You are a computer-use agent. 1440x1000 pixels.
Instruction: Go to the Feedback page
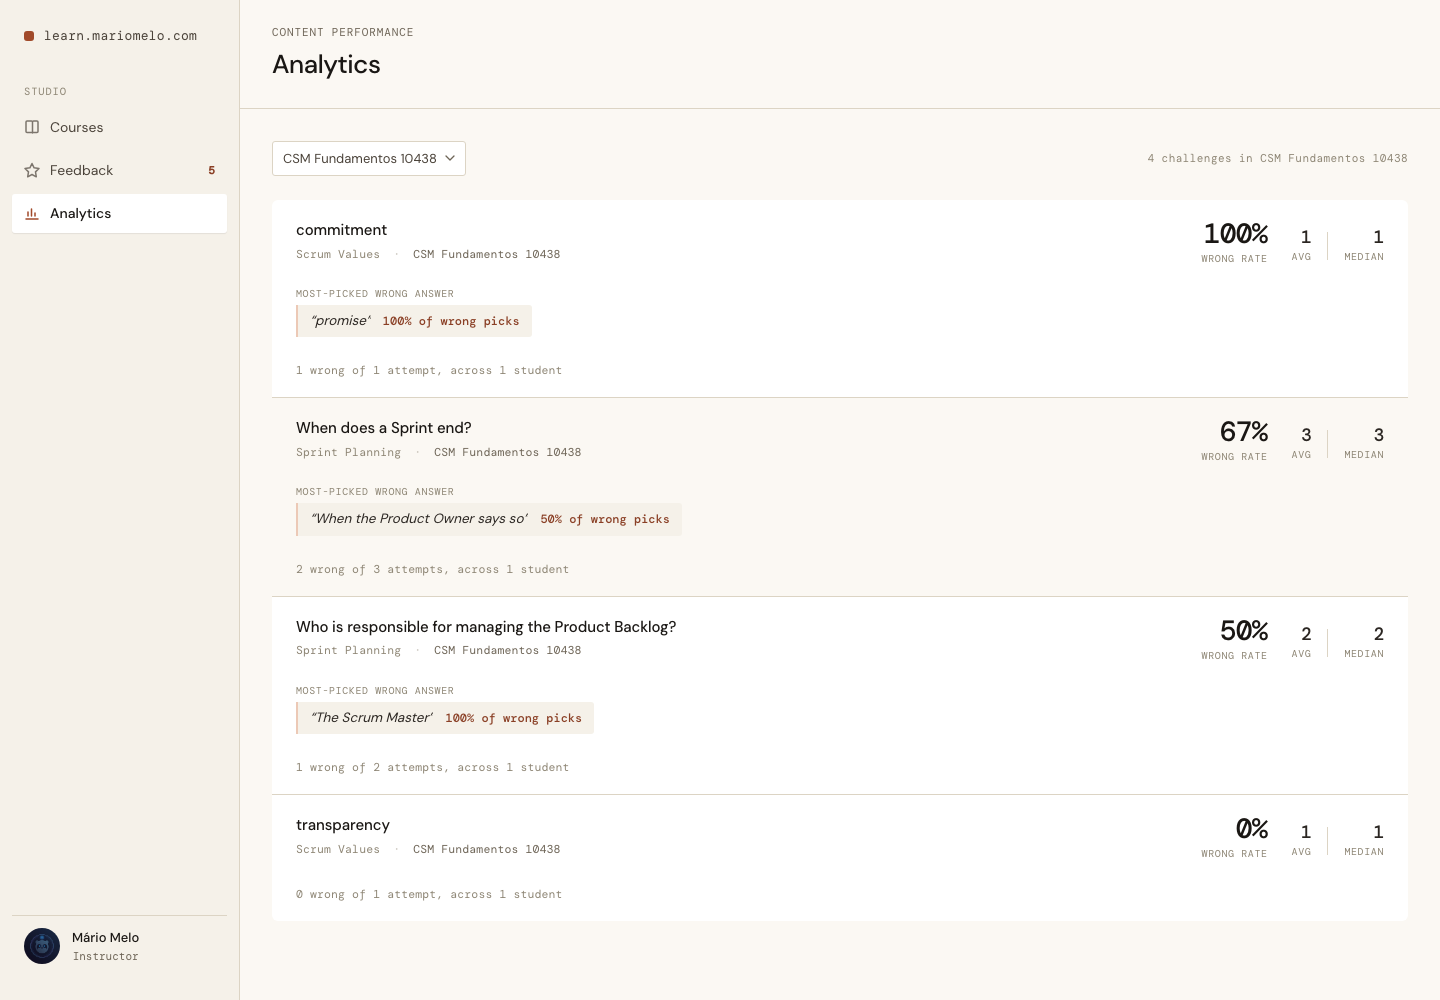119,170
